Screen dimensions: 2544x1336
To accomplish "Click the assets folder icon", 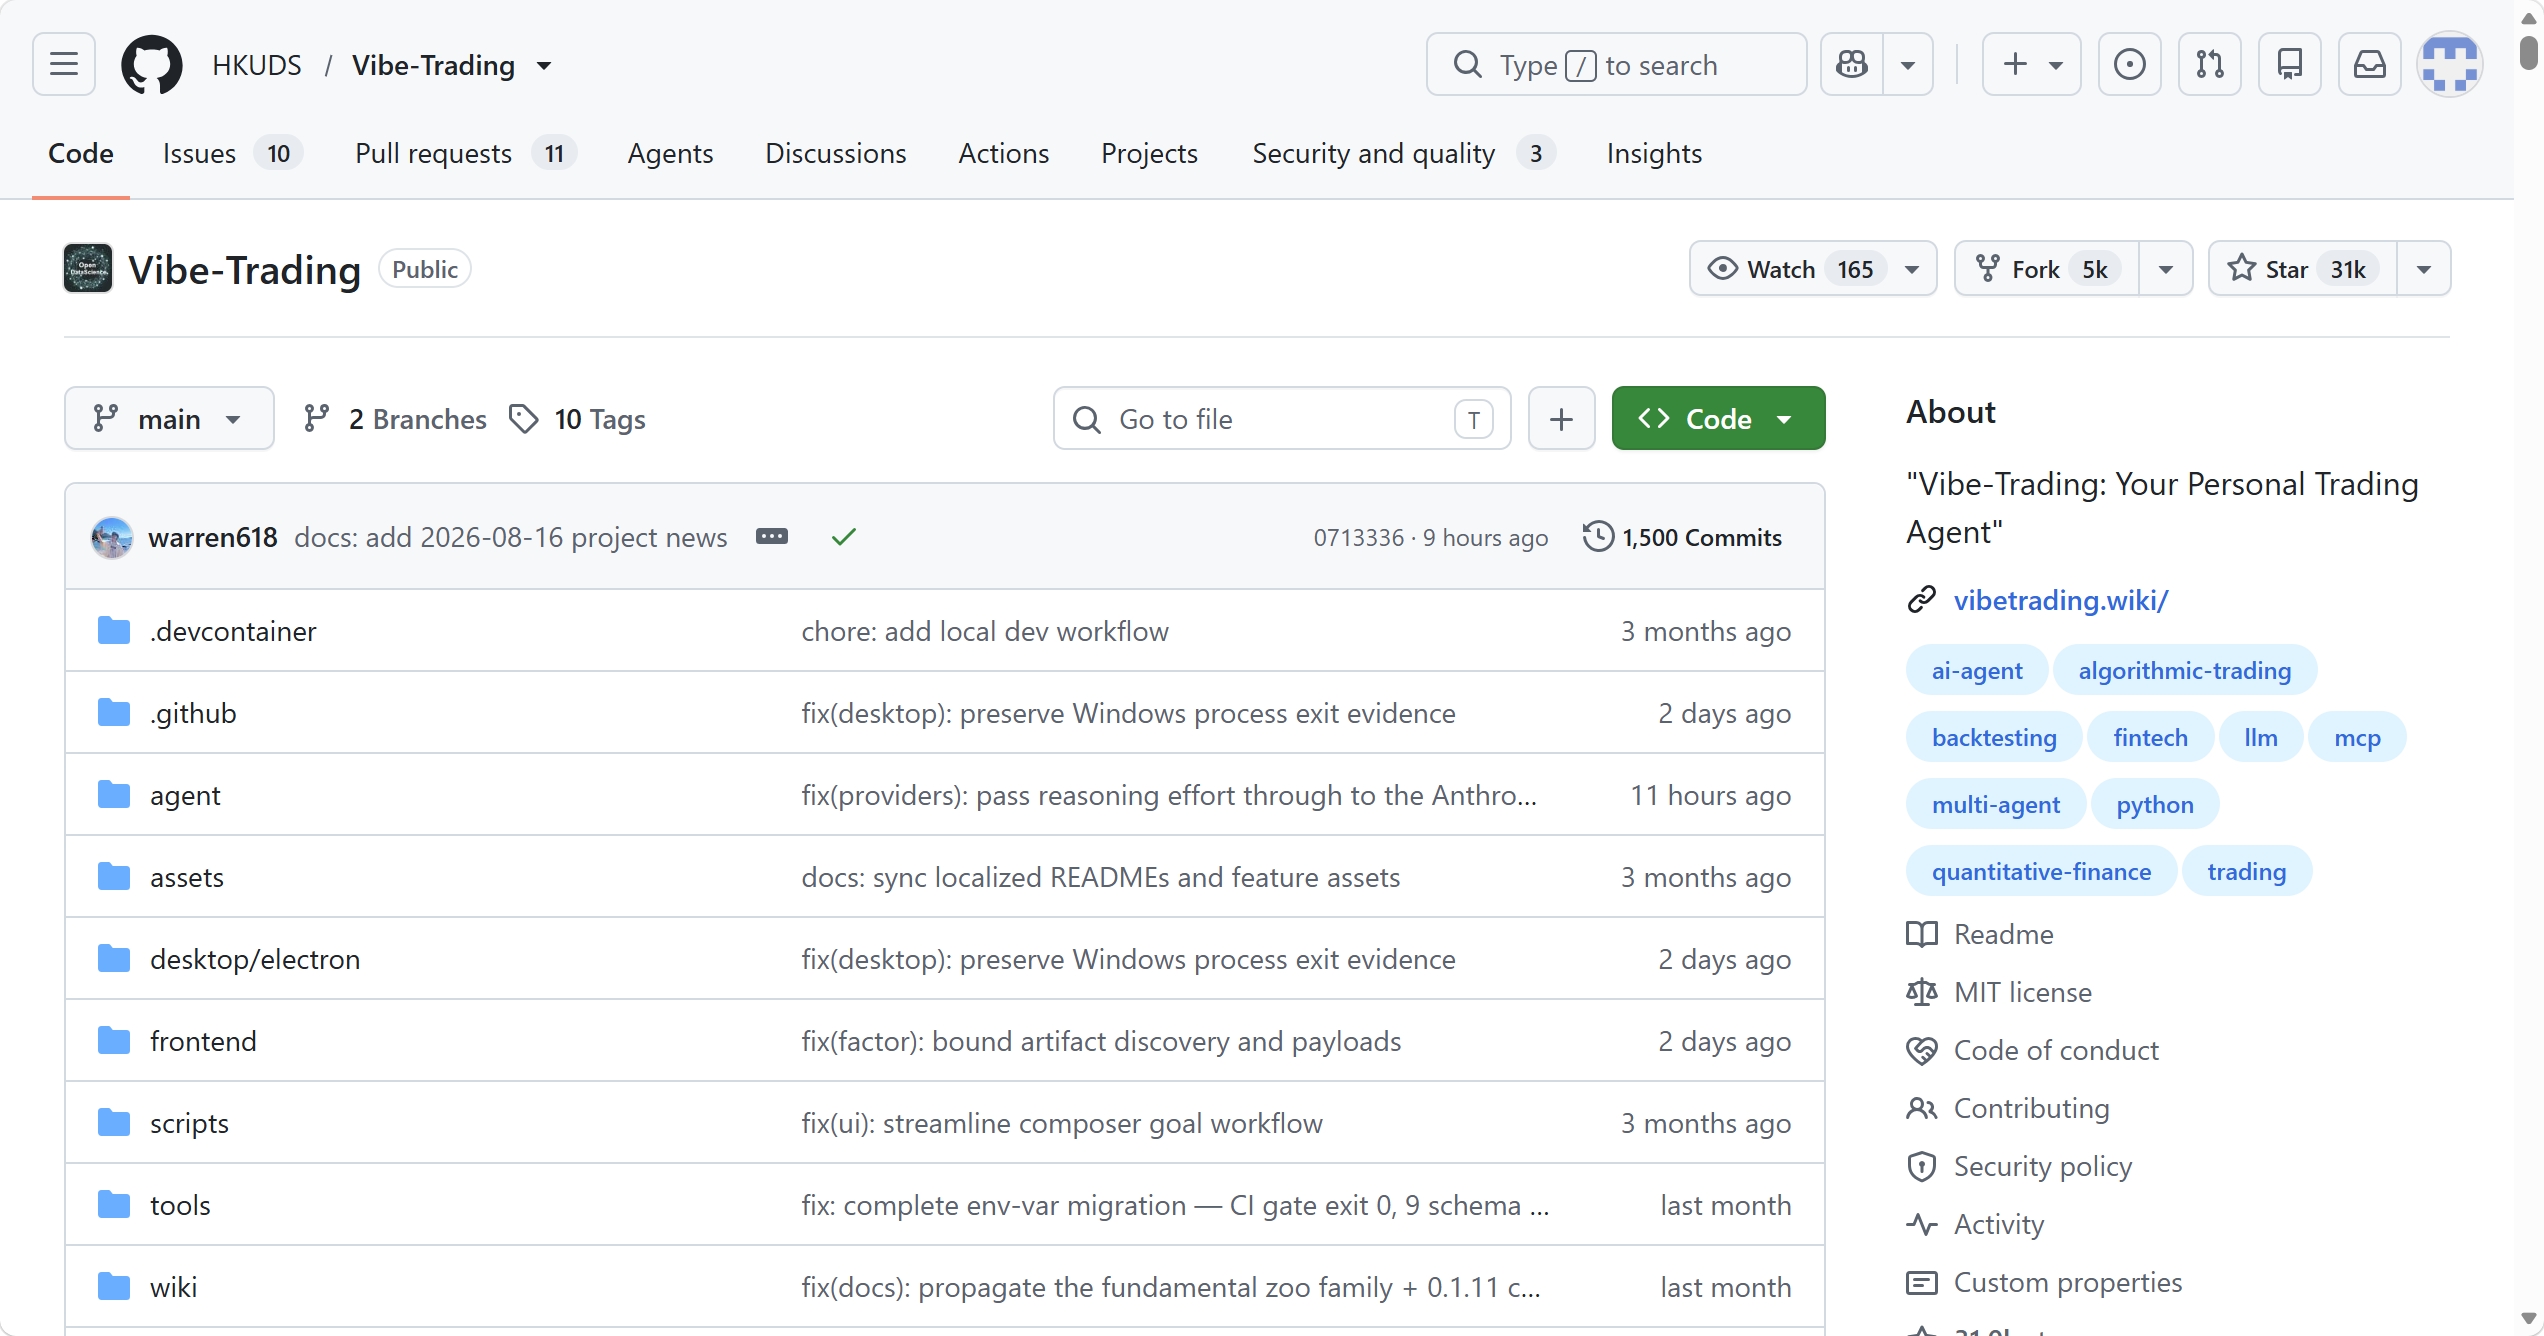I will [x=114, y=877].
